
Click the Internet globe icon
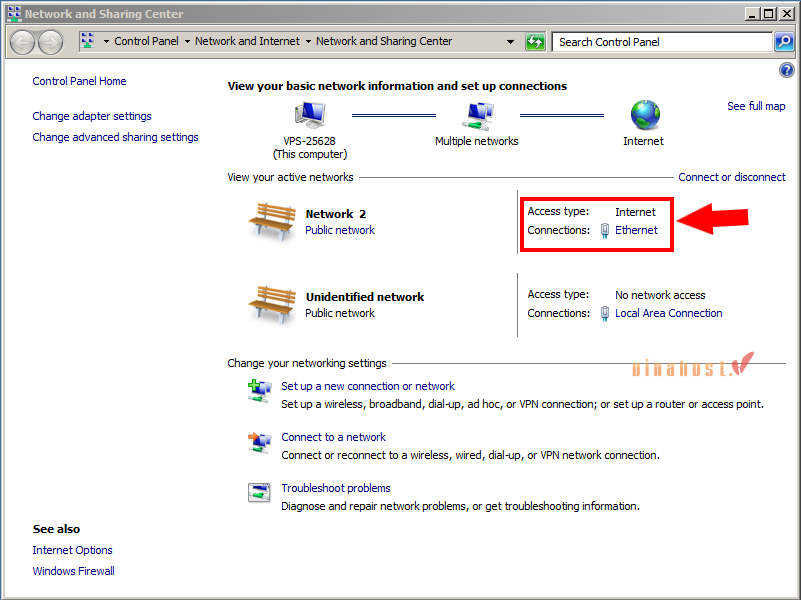click(643, 115)
